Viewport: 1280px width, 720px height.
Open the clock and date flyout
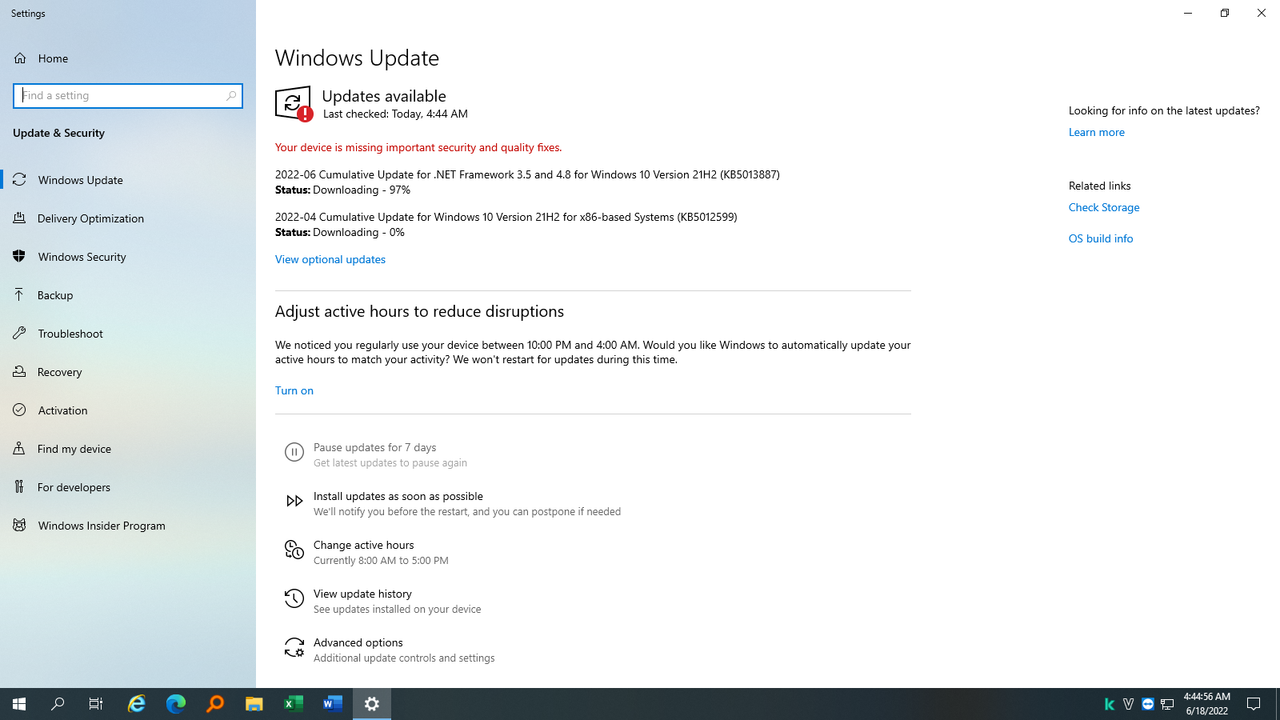[x=1207, y=704]
